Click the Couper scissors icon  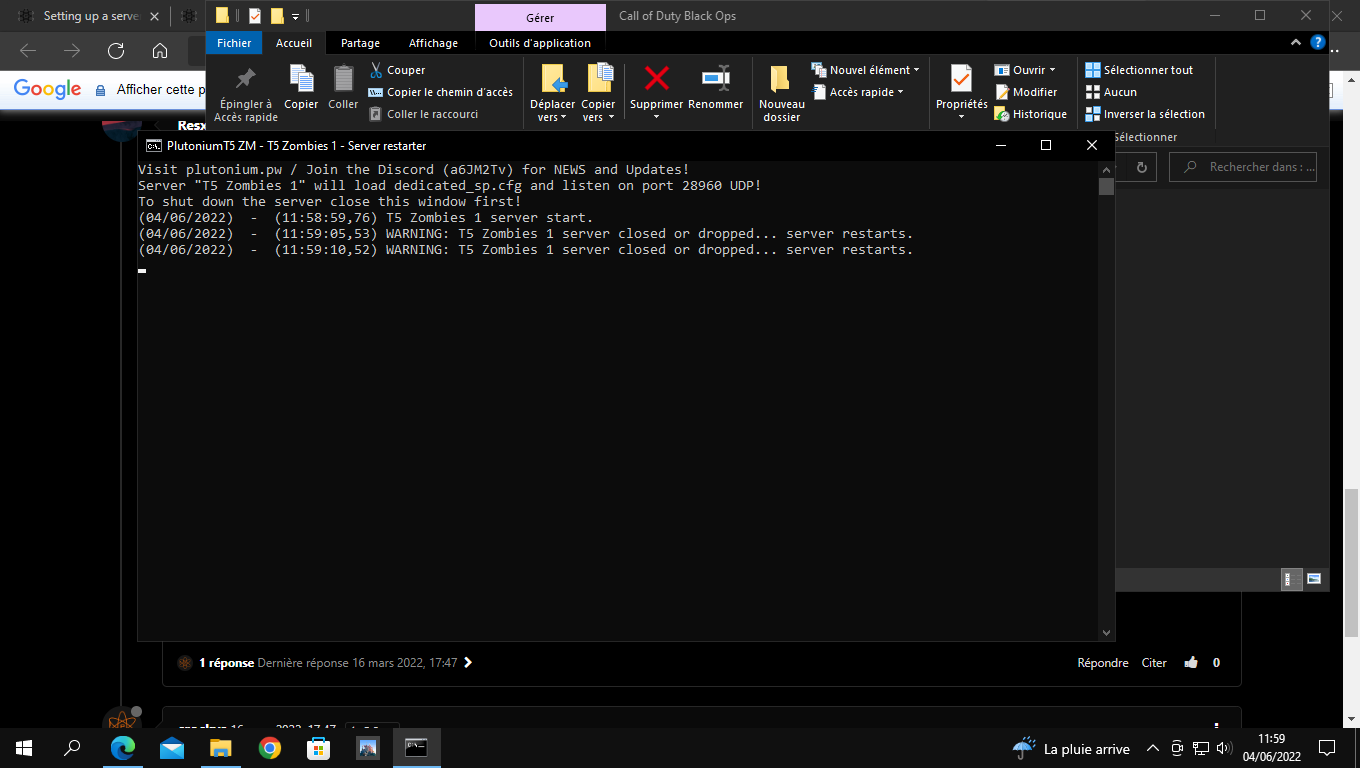(x=376, y=70)
